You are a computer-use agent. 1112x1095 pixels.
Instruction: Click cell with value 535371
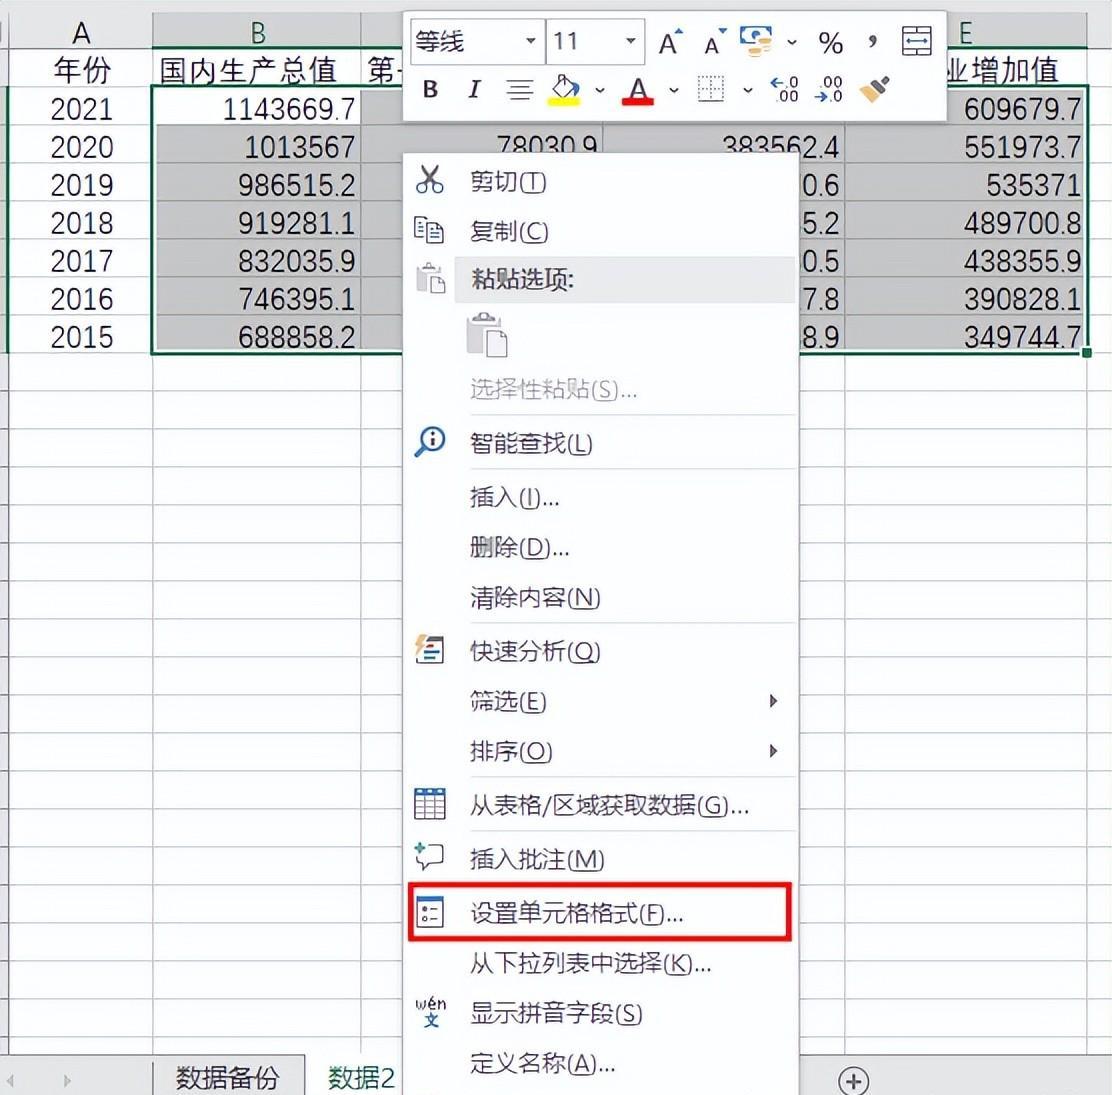click(966, 184)
